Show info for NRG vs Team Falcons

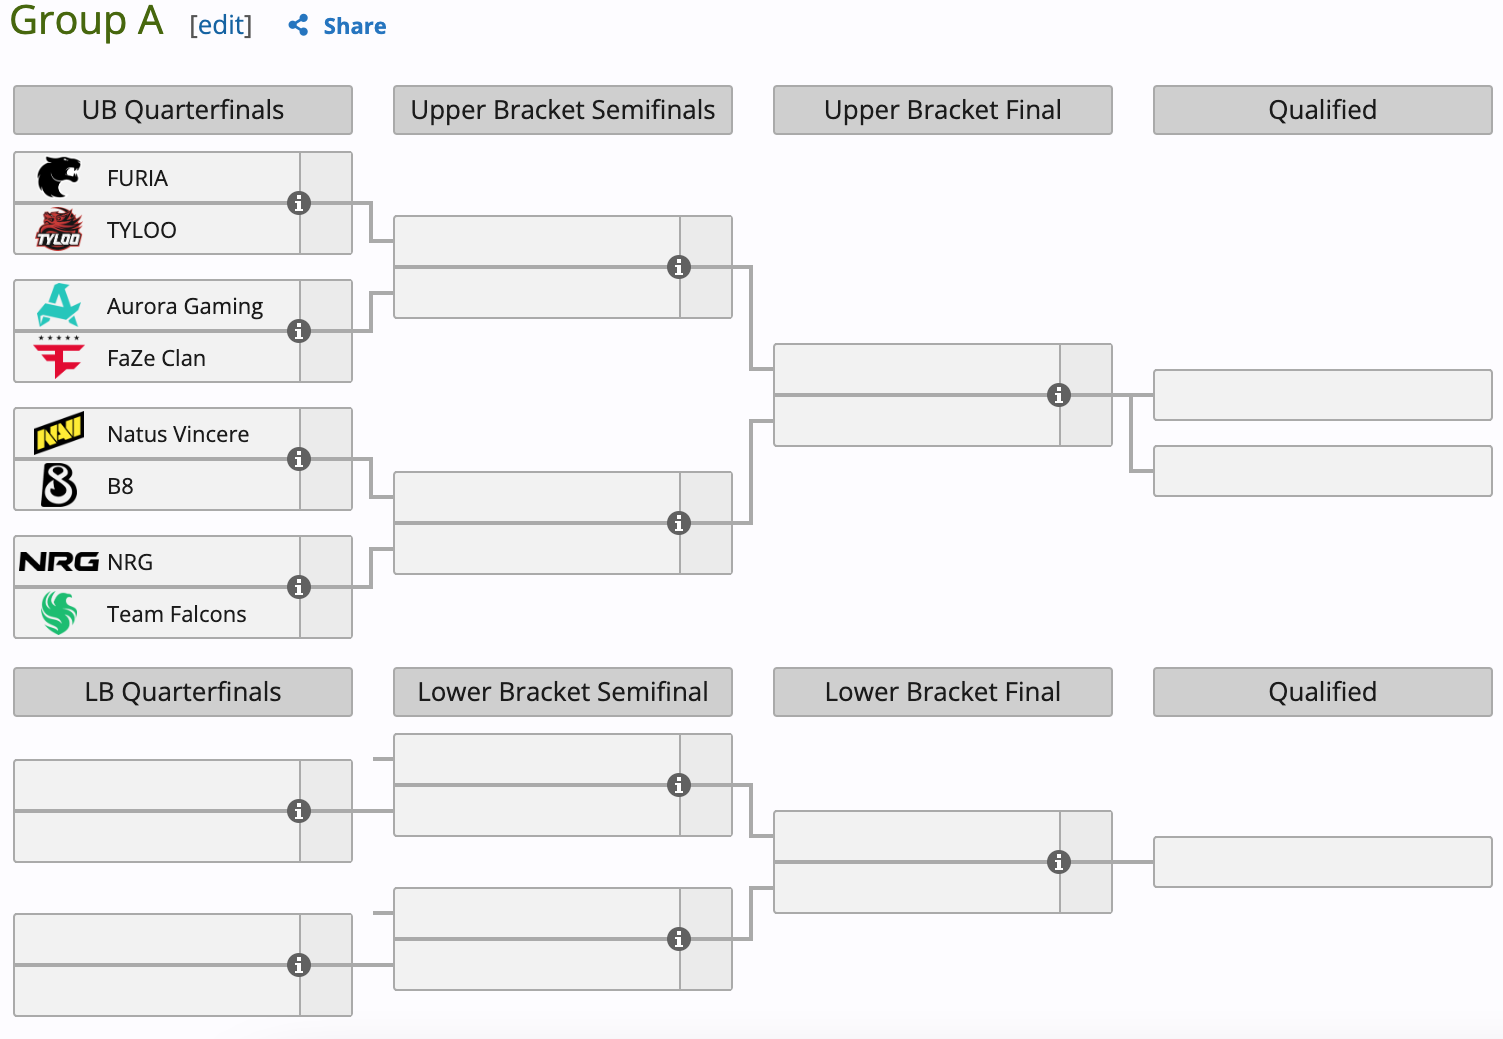(299, 587)
